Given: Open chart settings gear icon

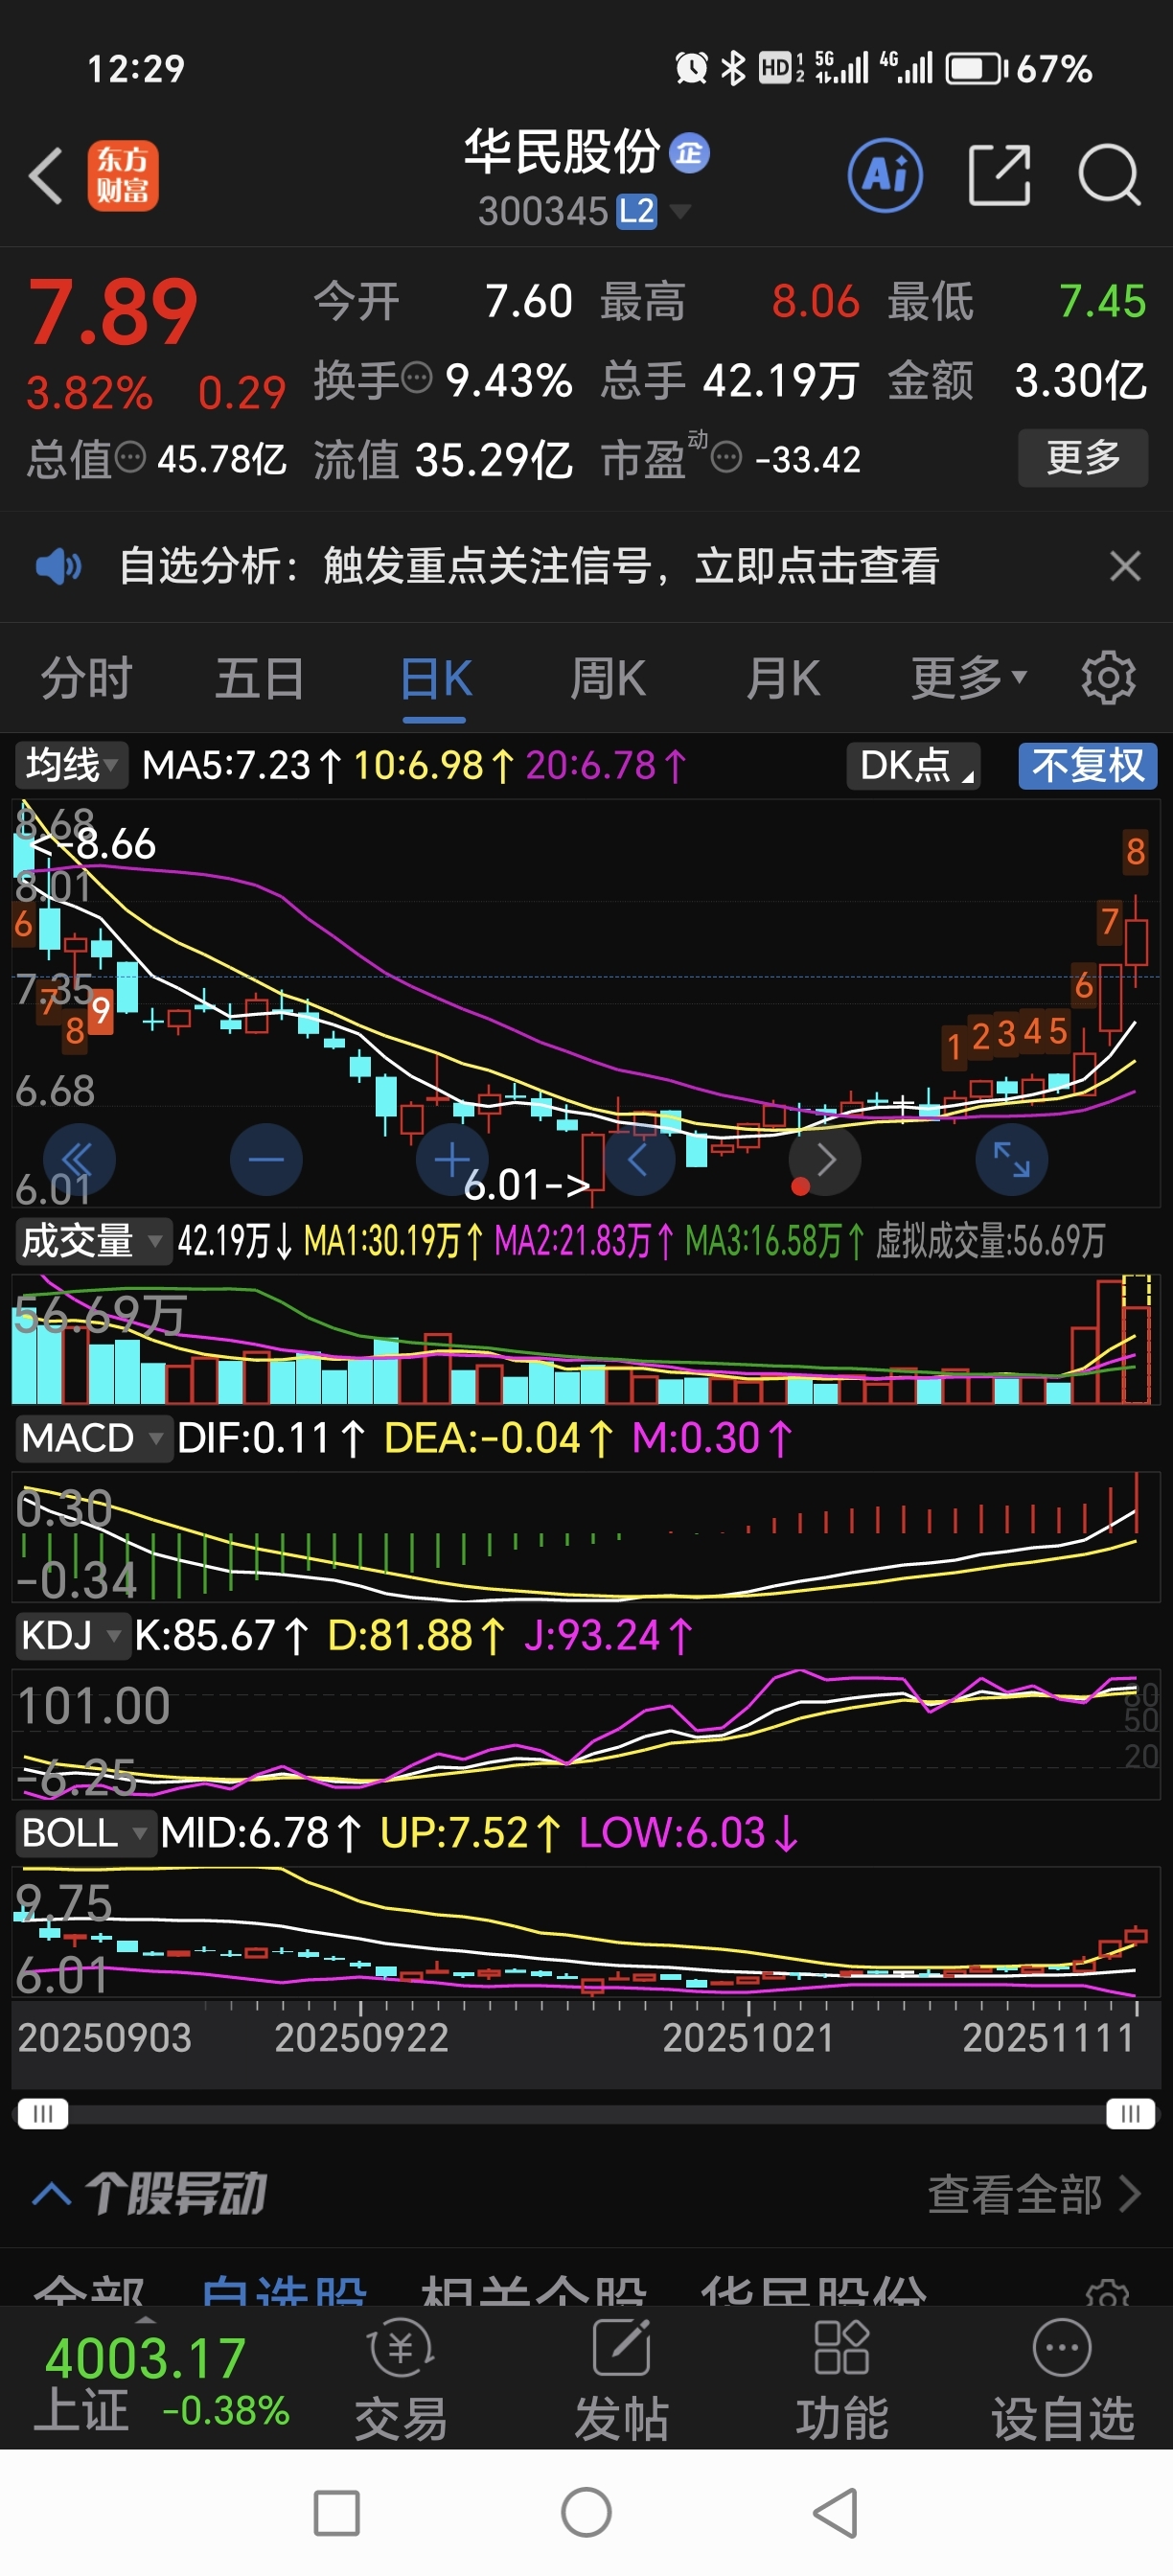Looking at the screenshot, I should click(1108, 678).
